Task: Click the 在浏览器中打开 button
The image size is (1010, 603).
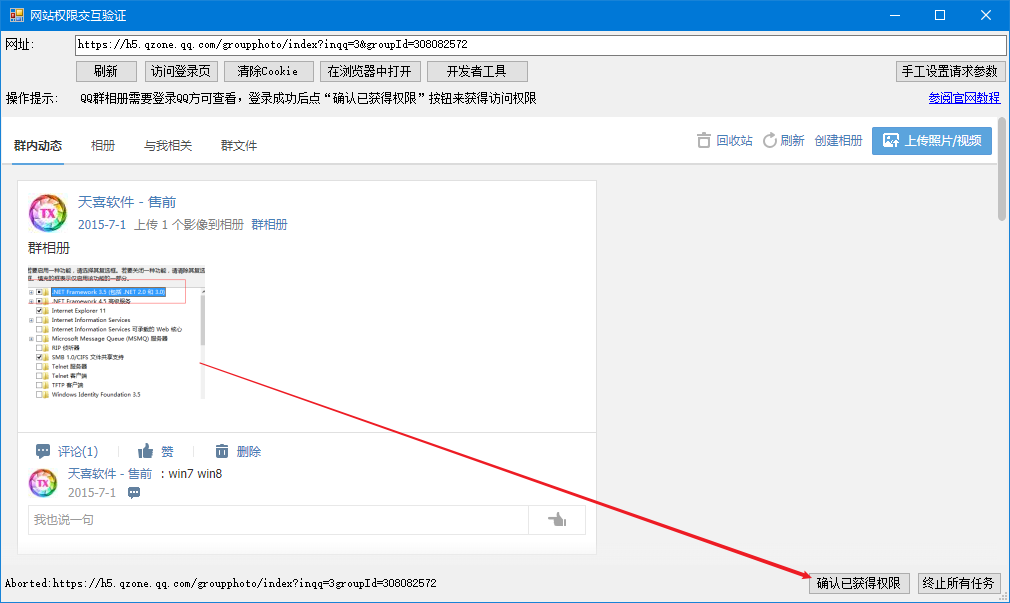Action: click(x=370, y=72)
